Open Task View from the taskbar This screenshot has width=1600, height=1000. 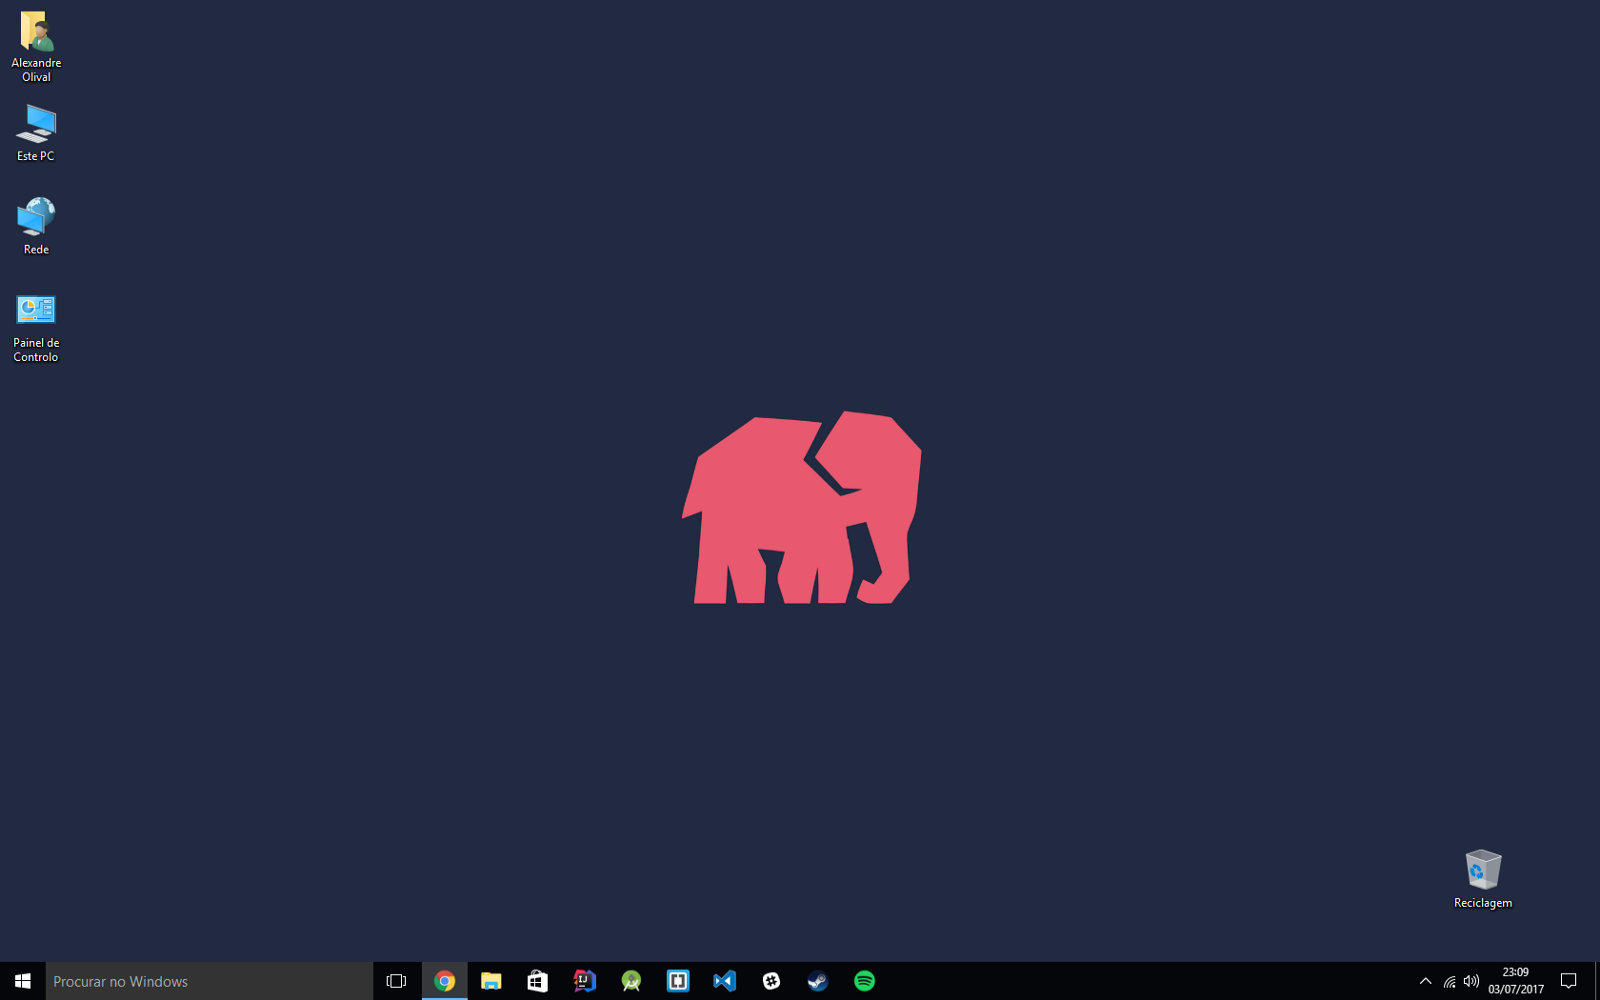[397, 981]
